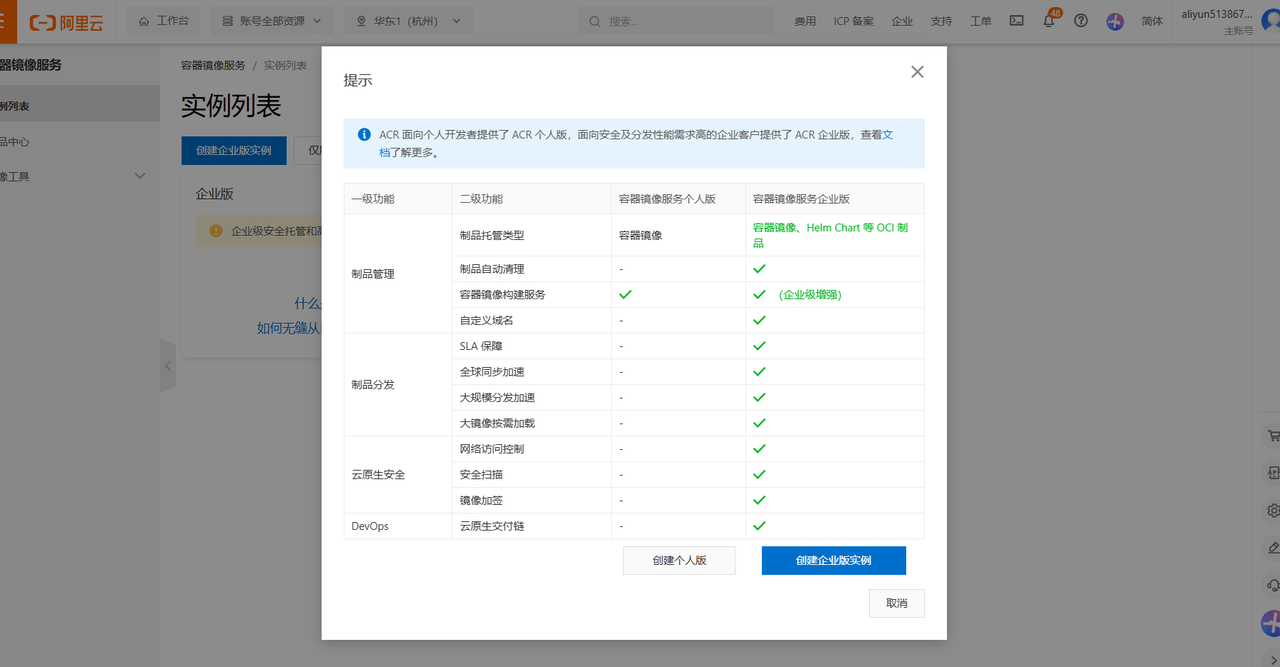Open the 文档 link in the info banner
The width and height of the screenshot is (1280, 667).
point(887,134)
